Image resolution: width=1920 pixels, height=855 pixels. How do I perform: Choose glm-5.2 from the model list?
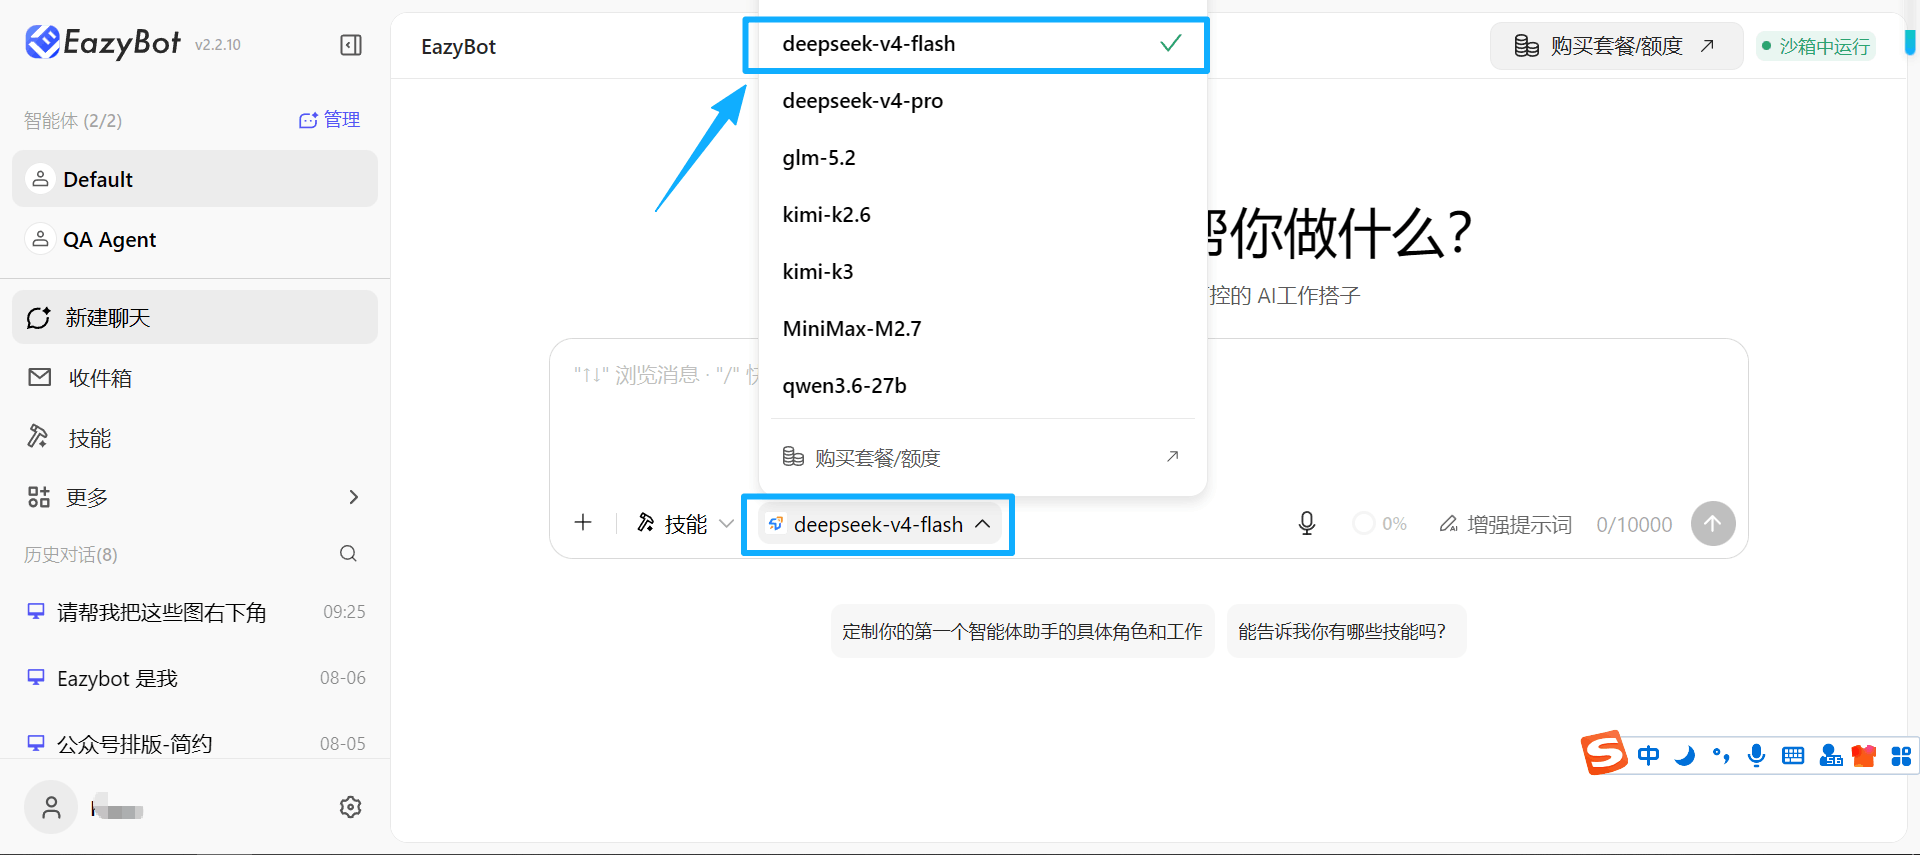coord(982,158)
